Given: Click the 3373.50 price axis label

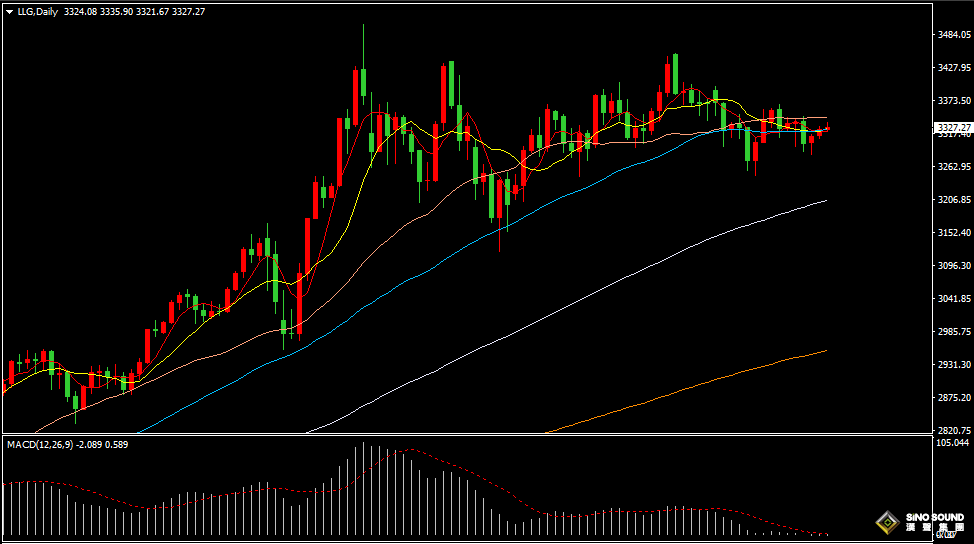Looking at the screenshot, I should click(954, 101).
